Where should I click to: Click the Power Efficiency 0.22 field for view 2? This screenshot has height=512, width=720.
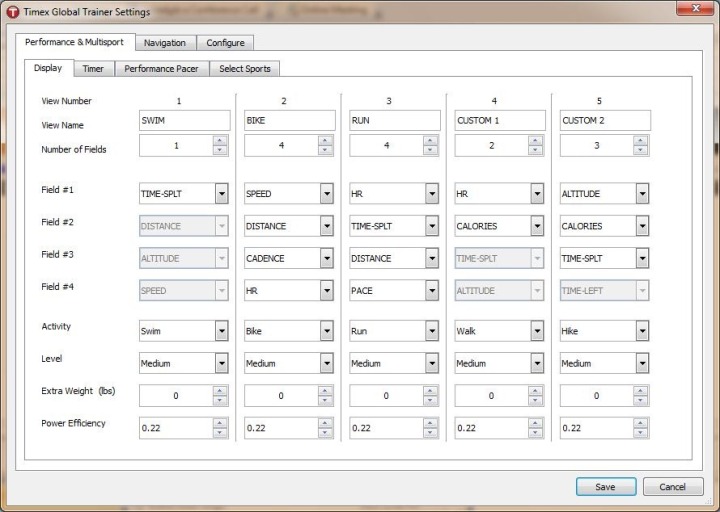[281, 428]
